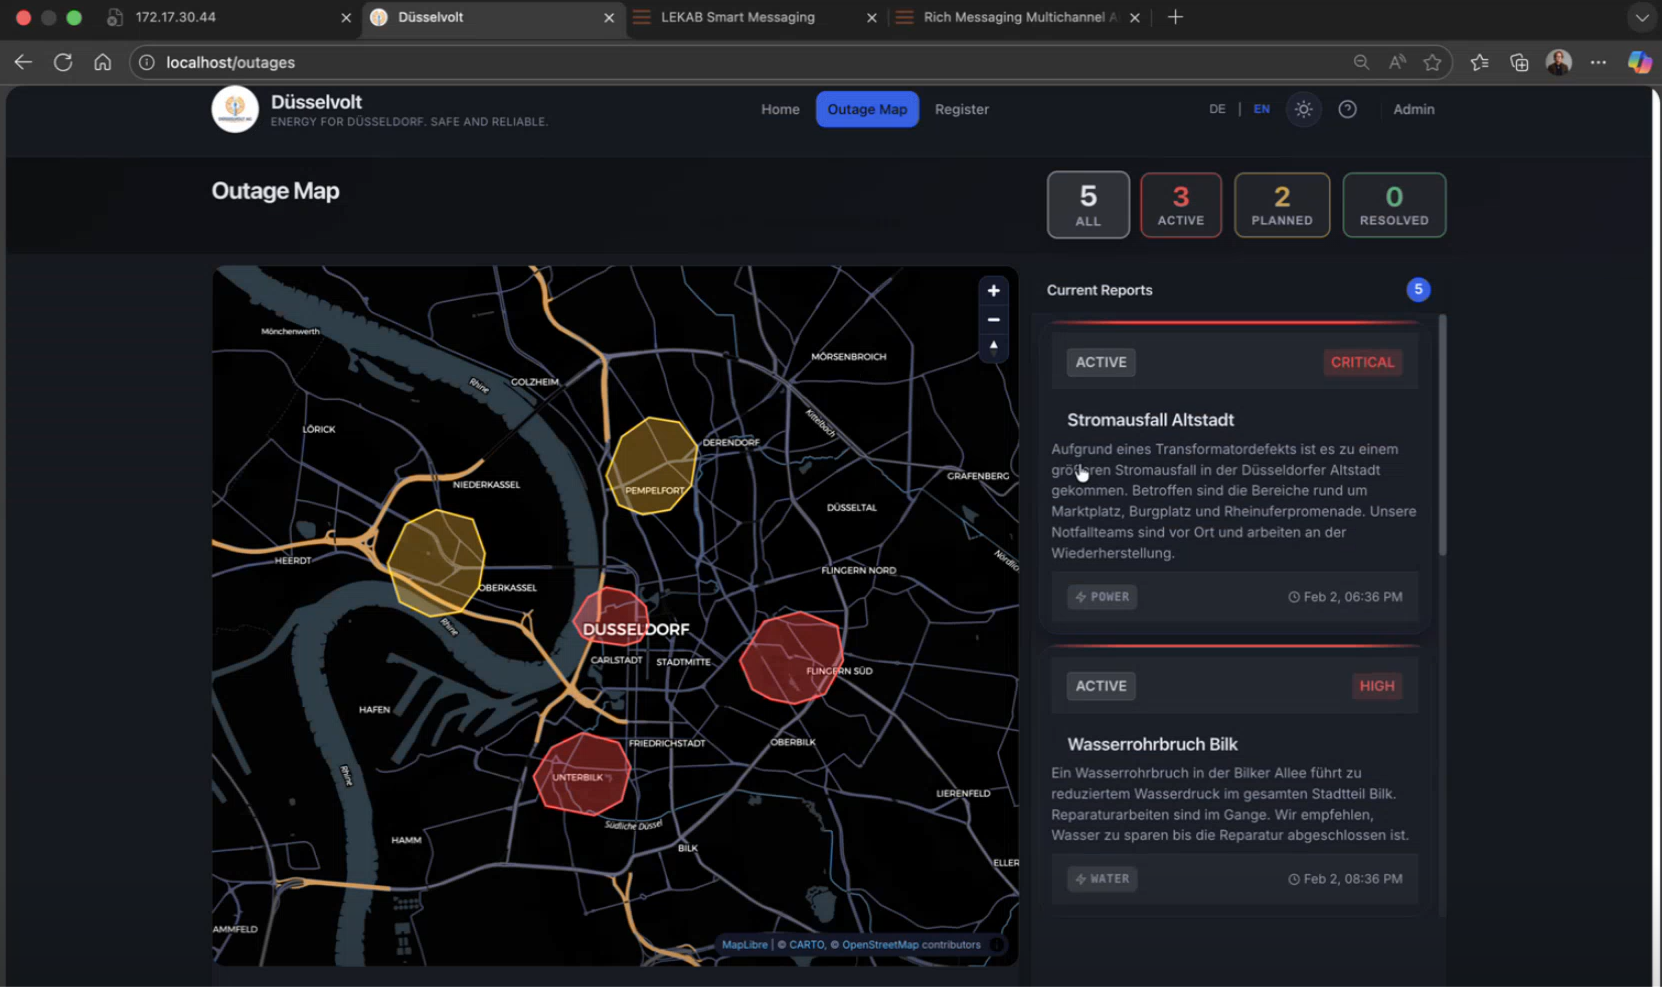Screen dimensions: 1662x987
Task: Open browser home page icon
Action: click(x=102, y=62)
